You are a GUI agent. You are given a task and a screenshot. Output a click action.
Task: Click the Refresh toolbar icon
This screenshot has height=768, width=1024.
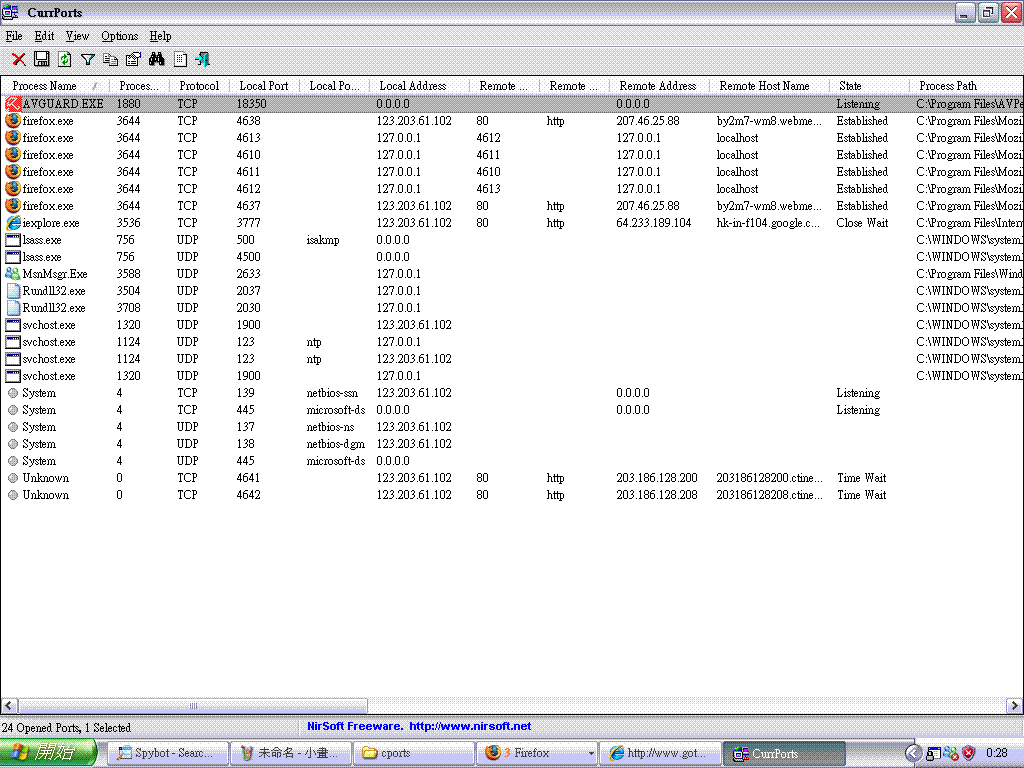pyautogui.click(x=65, y=59)
